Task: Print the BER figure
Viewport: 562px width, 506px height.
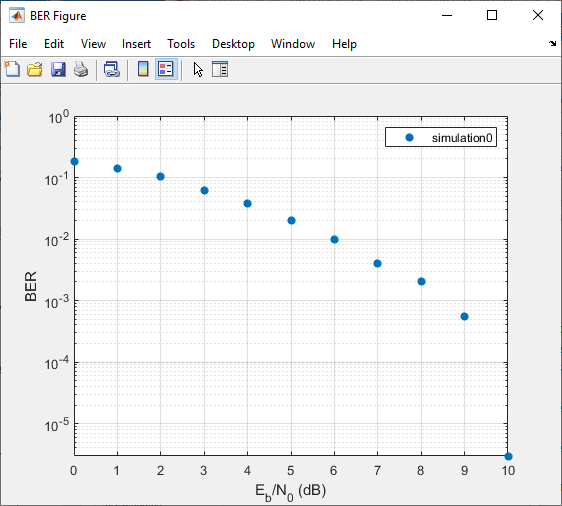Action: point(81,69)
